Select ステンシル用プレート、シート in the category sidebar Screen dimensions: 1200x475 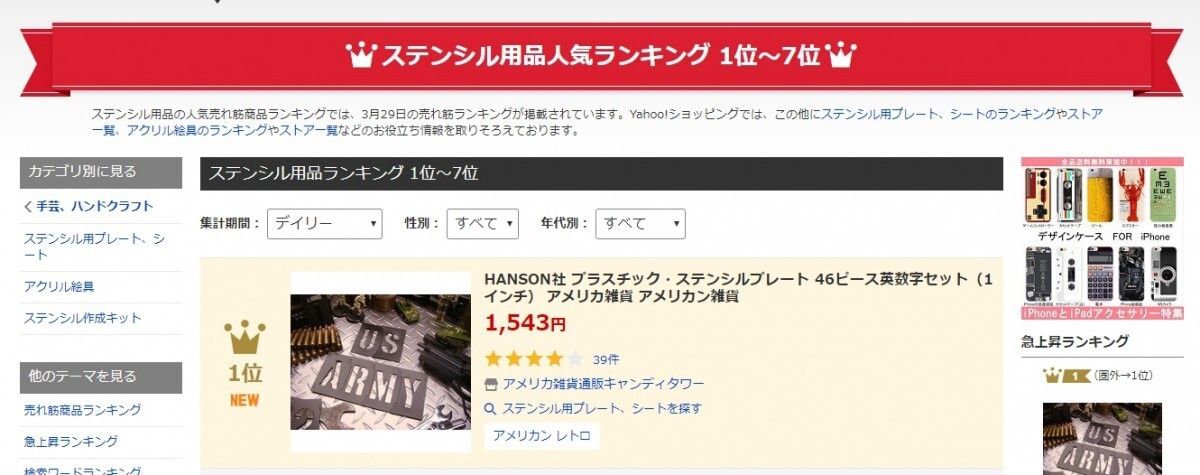click(x=94, y=247)
